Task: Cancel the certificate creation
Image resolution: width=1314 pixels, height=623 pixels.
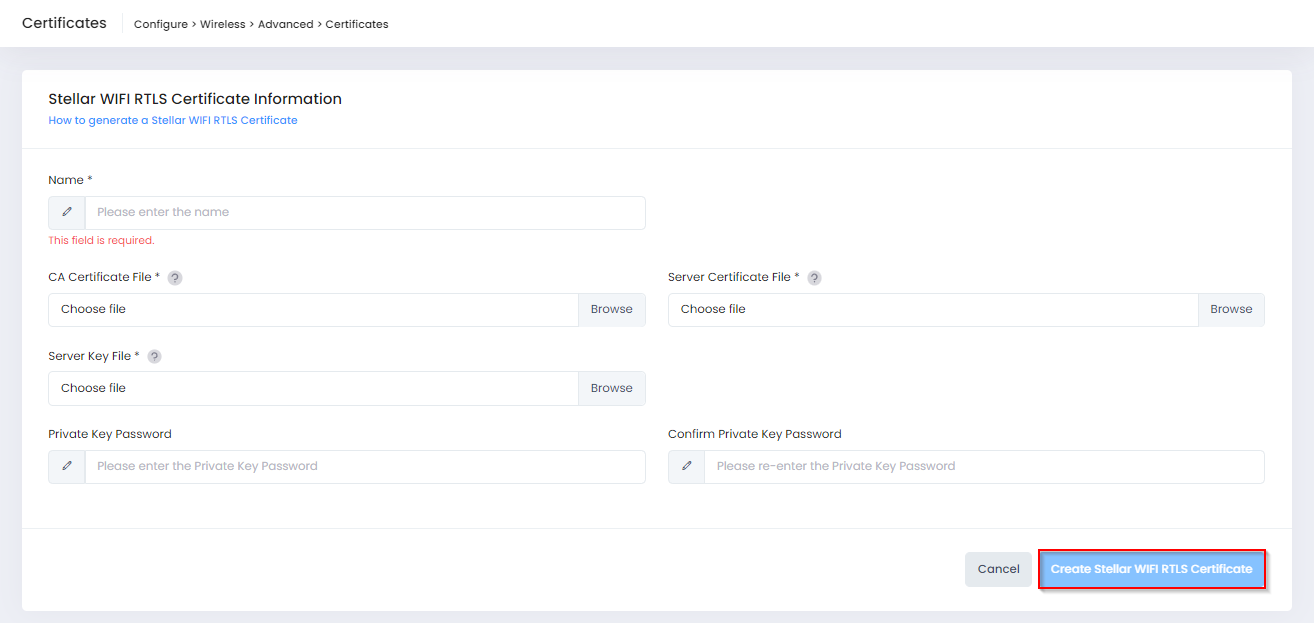Action: 998,569
